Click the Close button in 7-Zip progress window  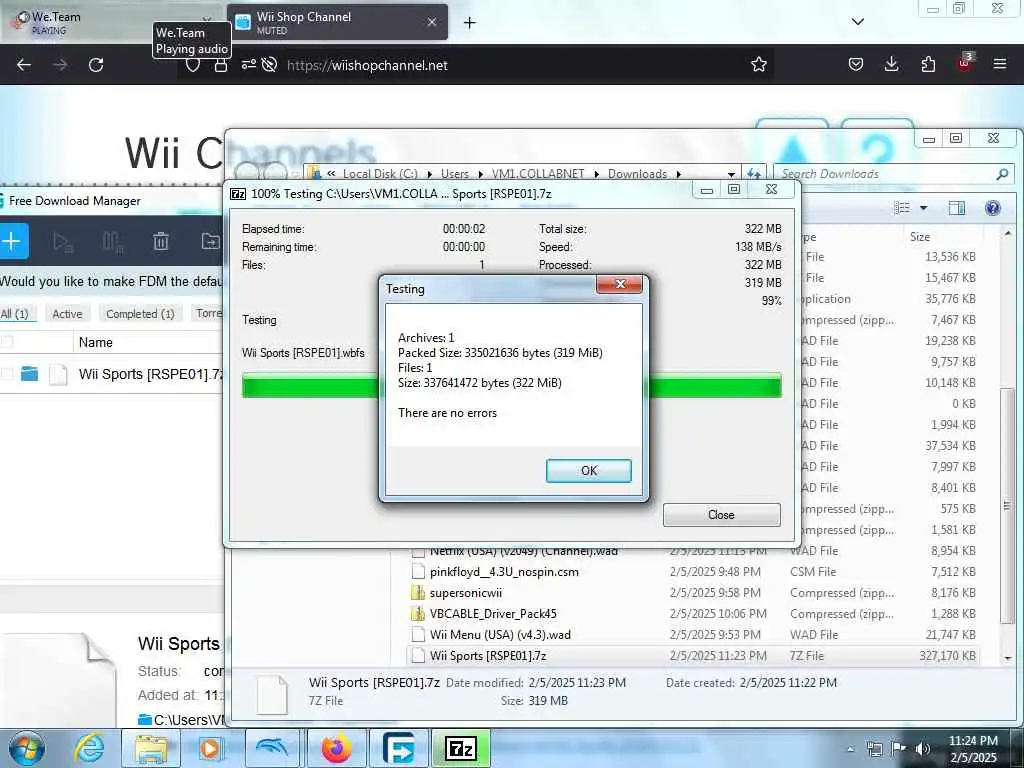(721, 515)
